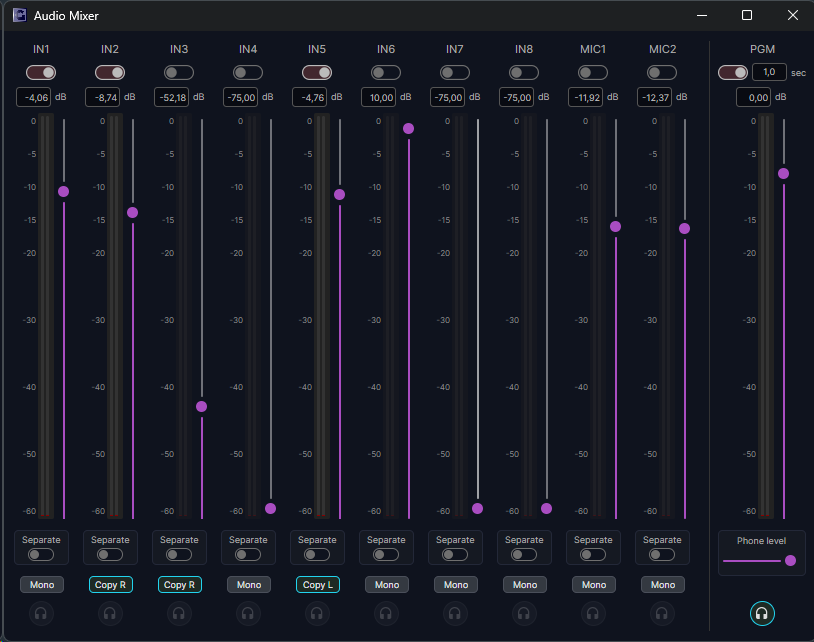This screenshot has width=814, height=642.
Task: Turn on the IN8 channel switch
Action: (524, 73)
